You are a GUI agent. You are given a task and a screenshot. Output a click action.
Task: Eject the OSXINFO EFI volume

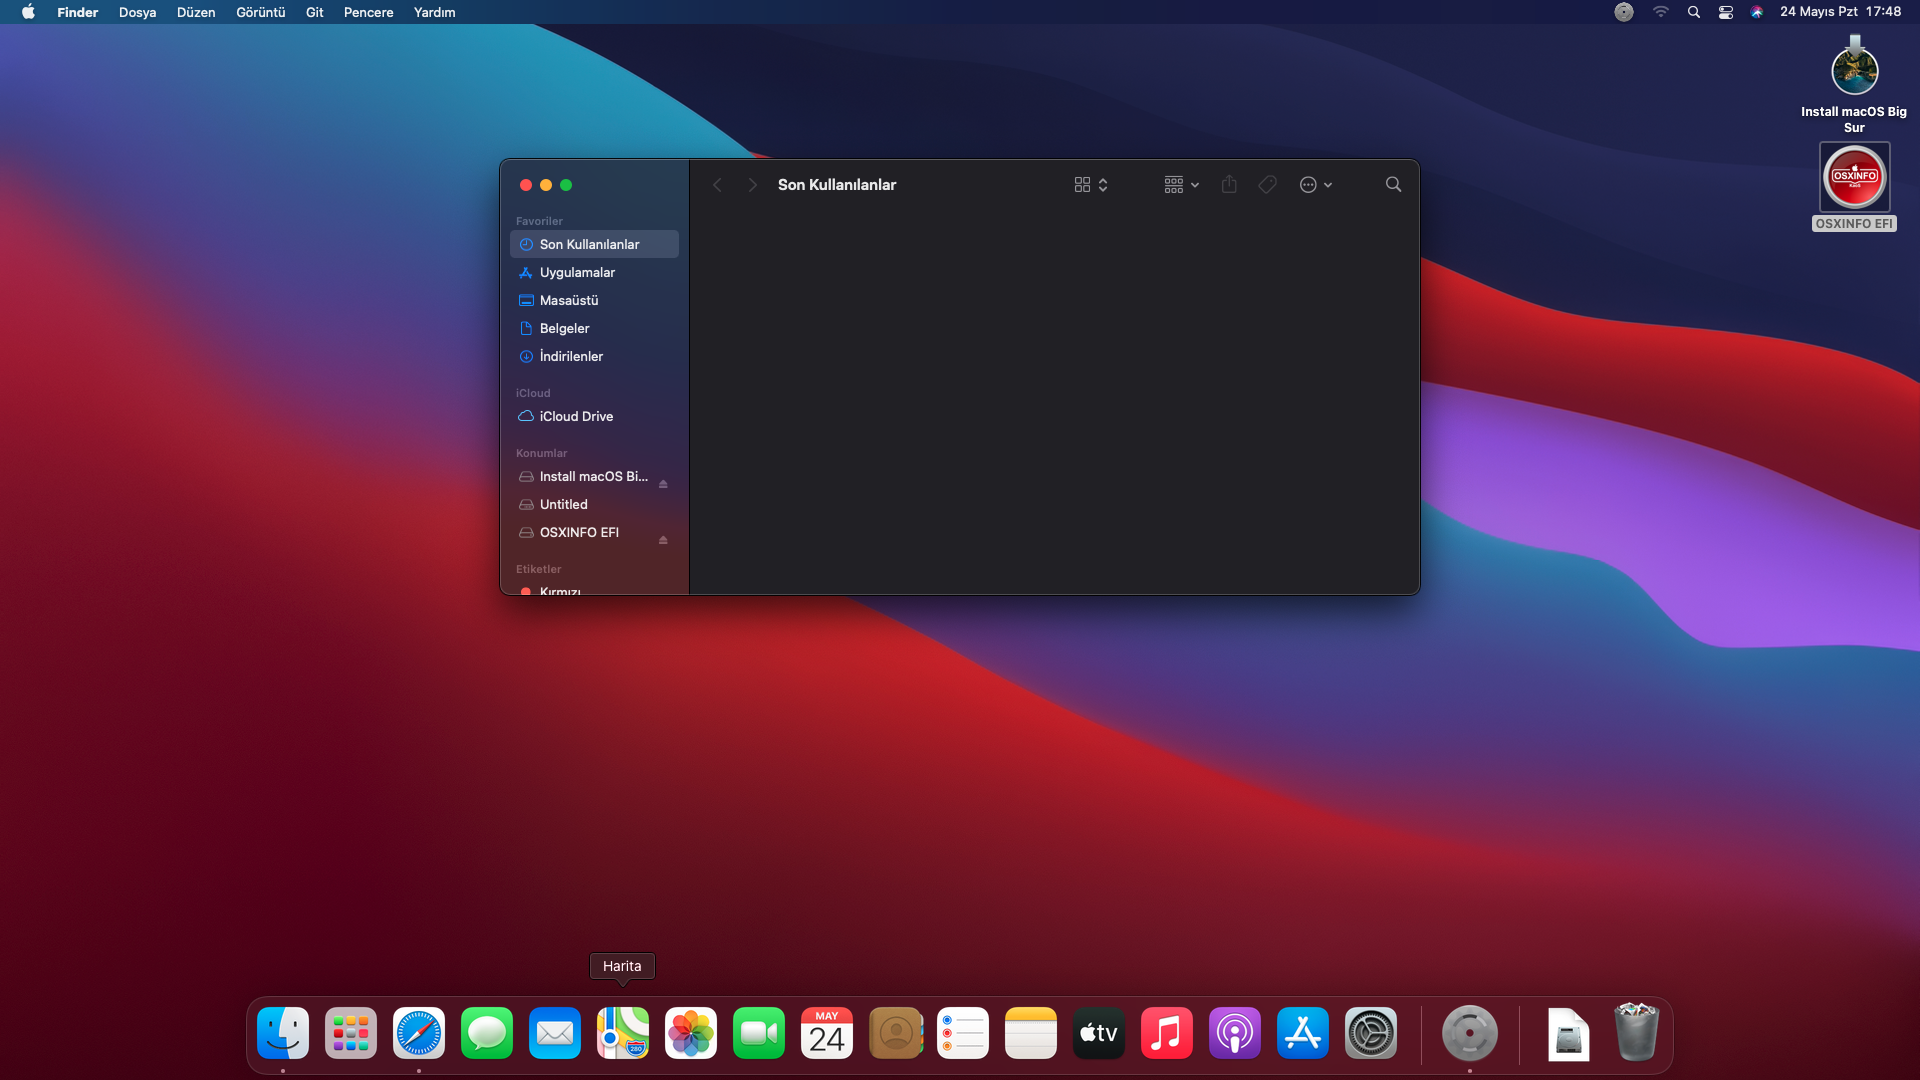click(x=663, y=540)
